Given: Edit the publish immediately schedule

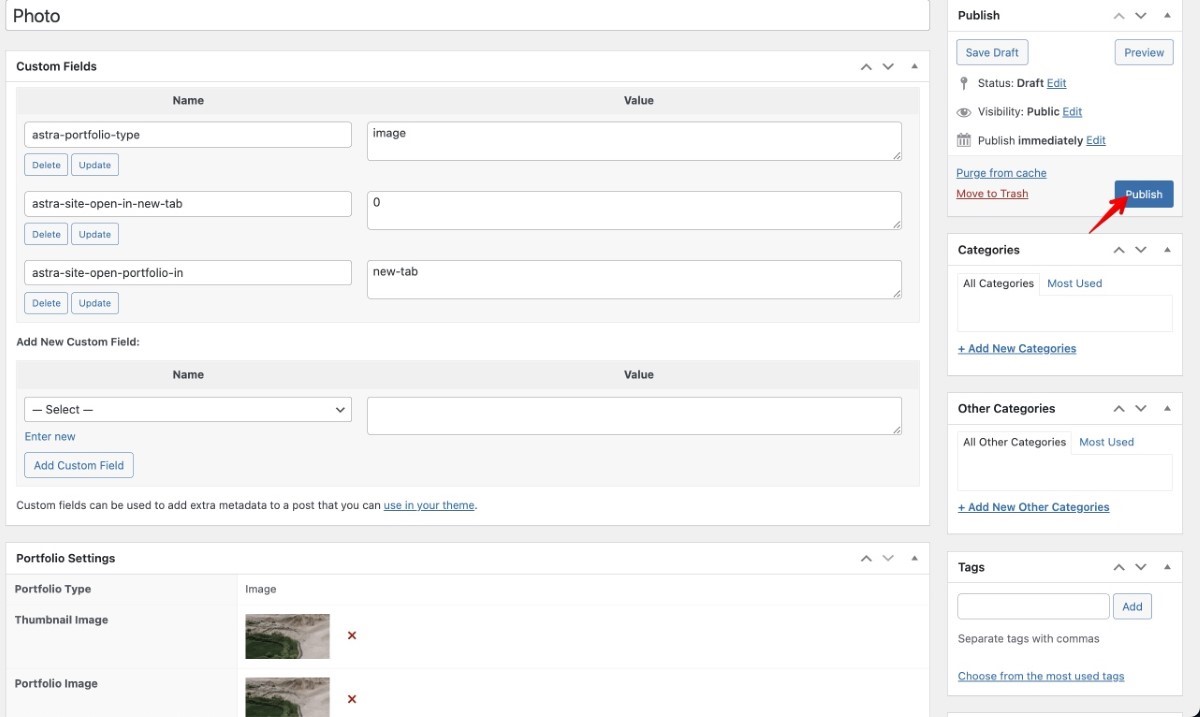Looking at the screenshot, I should (1096, 141).
